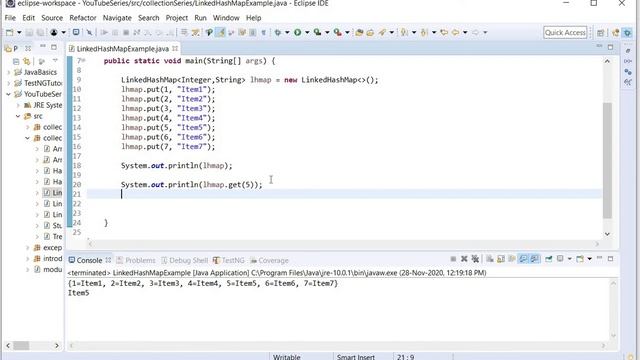Open the Debug history dropdown arrow

coord(287,32)
